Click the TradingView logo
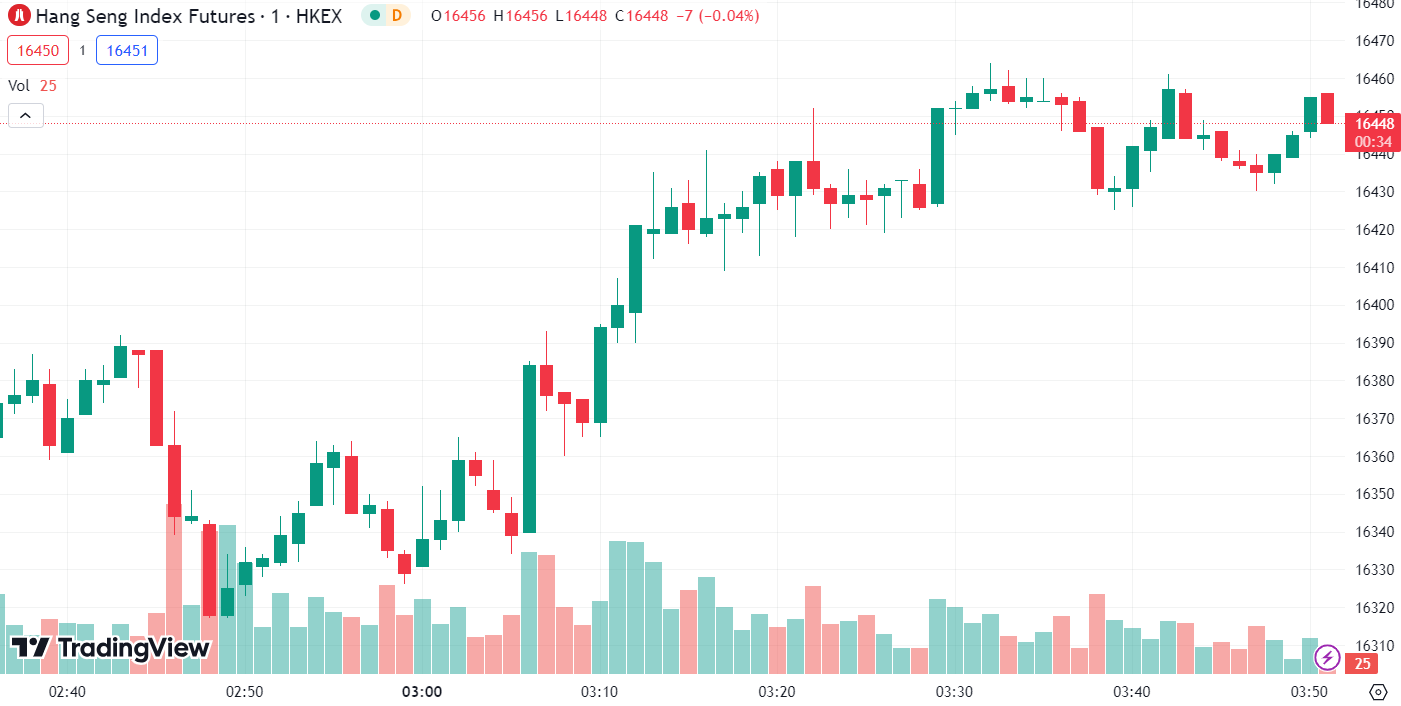Screen dimensions: 1401x706 [x=111, y=648]
